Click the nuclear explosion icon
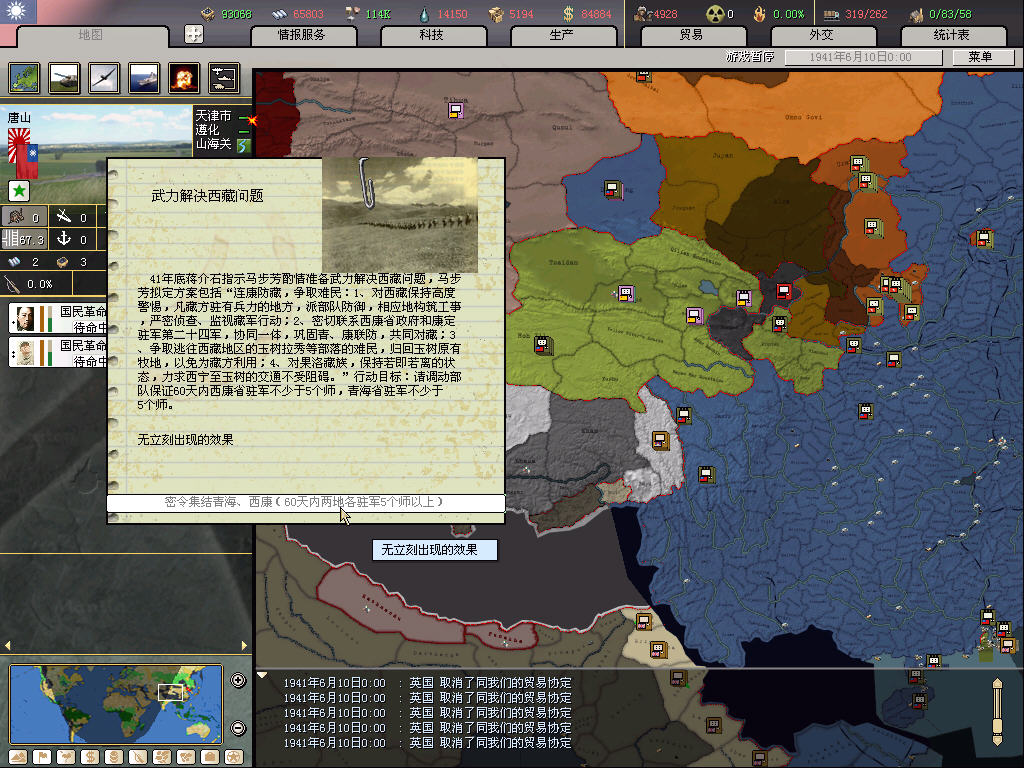 [x=183, y=77]
